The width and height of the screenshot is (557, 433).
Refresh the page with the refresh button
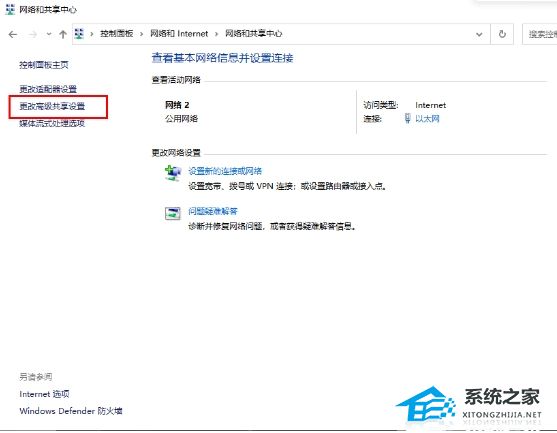[x=502, y=34]
